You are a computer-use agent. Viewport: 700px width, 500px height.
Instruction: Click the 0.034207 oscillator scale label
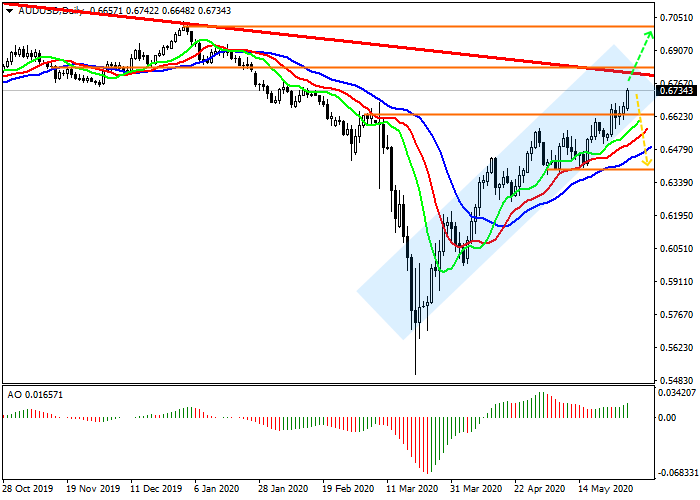[x=678, y=395]
